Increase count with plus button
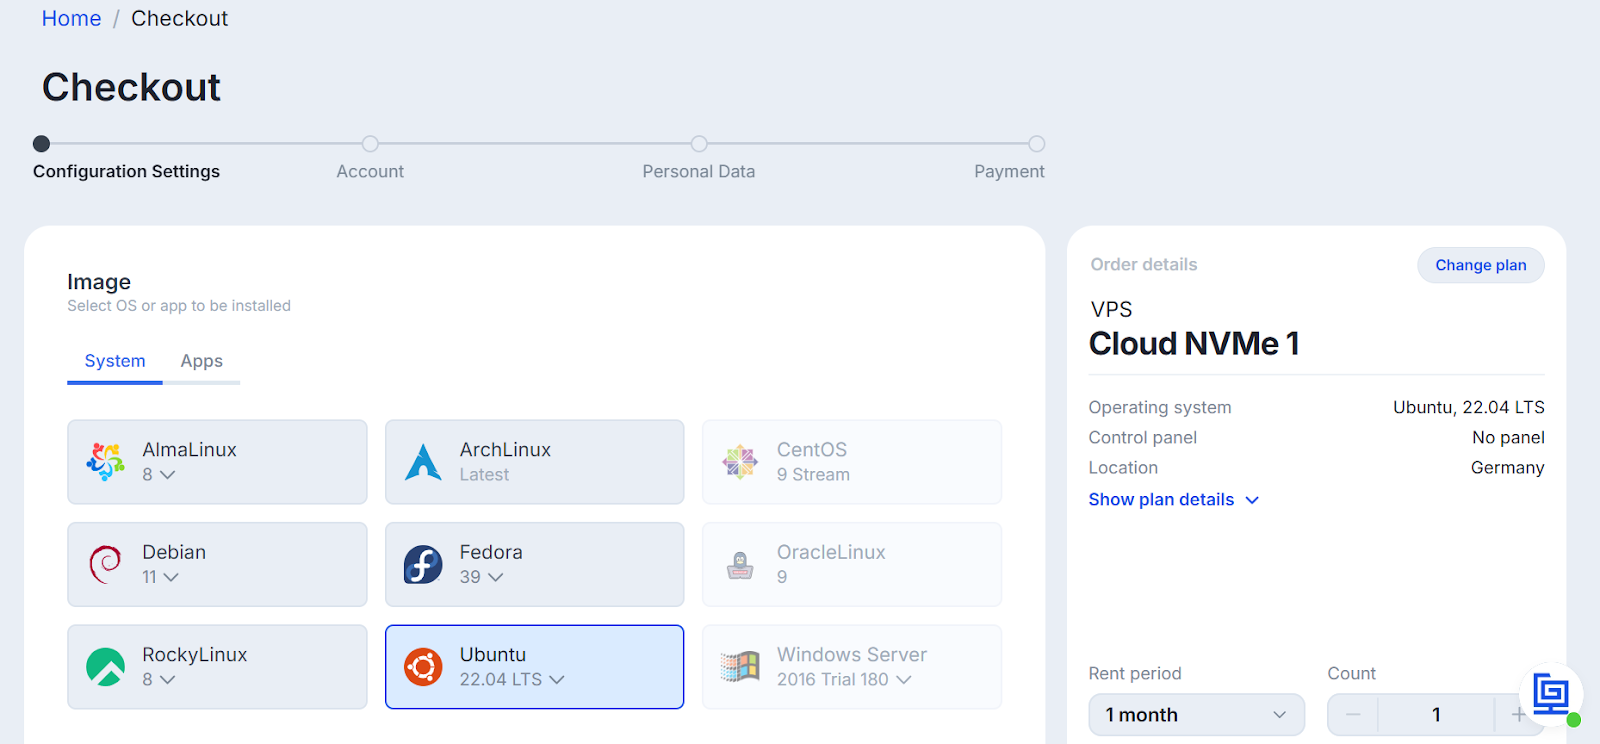Screen dimensions: 1600x744 (1518, 715)
